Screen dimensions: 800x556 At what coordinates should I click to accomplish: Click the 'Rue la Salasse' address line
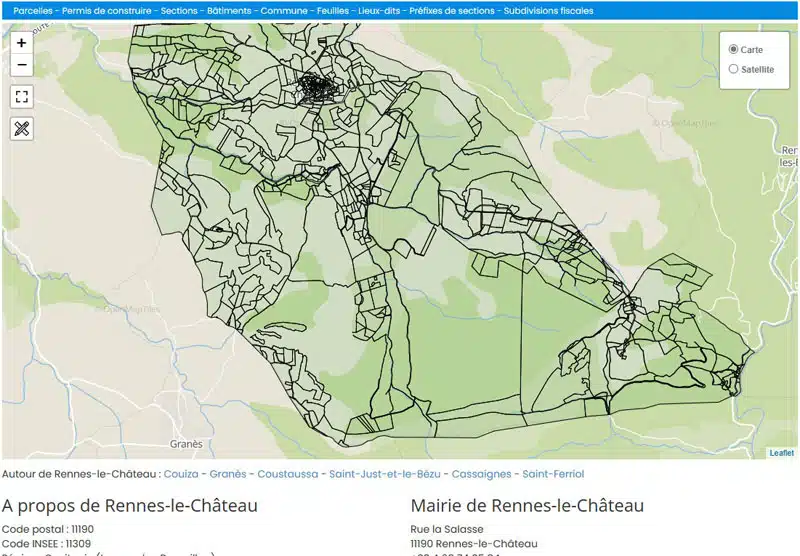(x=447, y=529)
